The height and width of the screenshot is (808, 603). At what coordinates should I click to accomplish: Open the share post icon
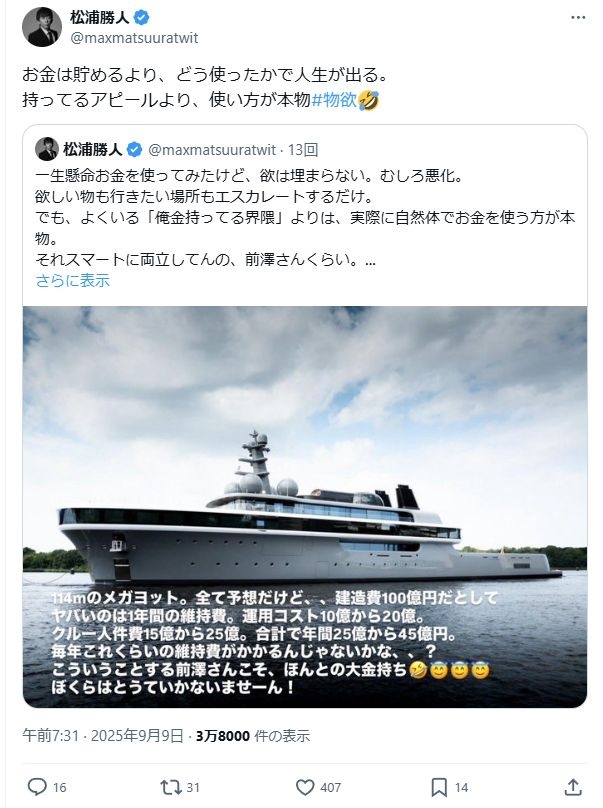tap(572, 786)
